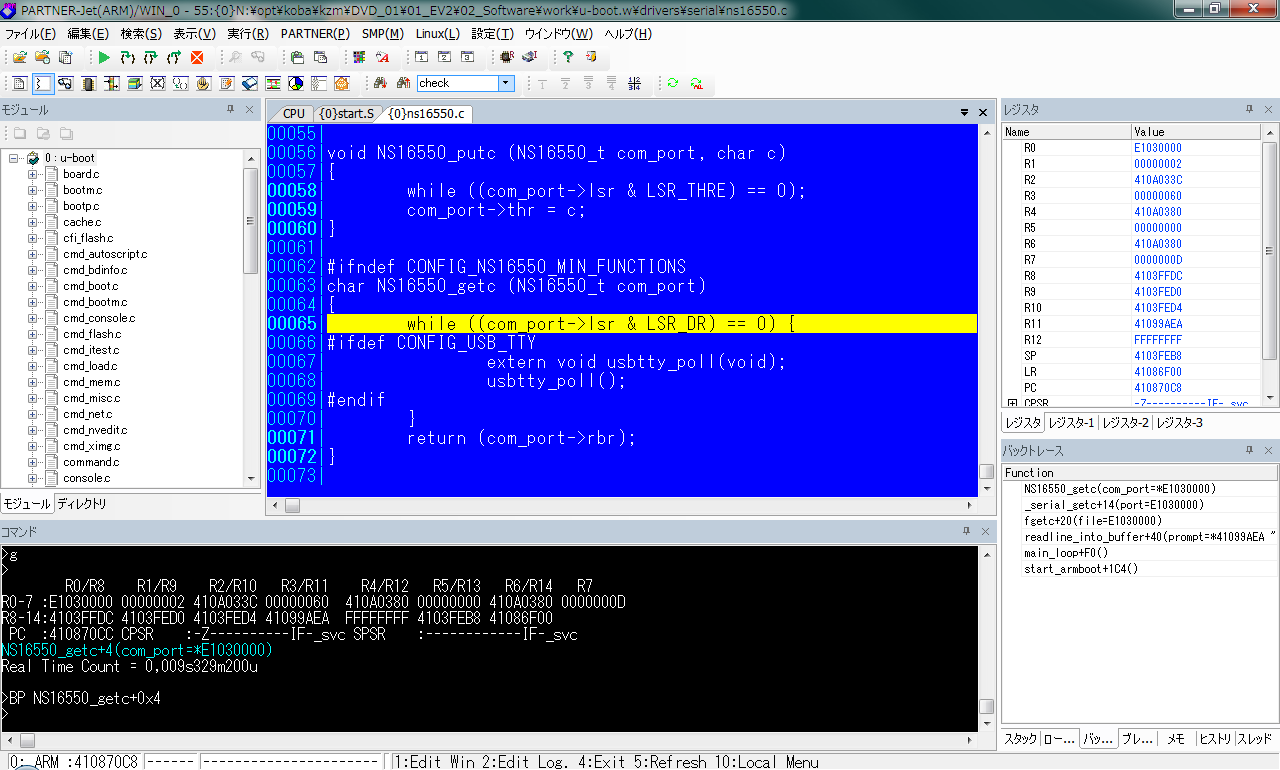
Task: Click the pie chart icon in toolbar
Action: 296,84
